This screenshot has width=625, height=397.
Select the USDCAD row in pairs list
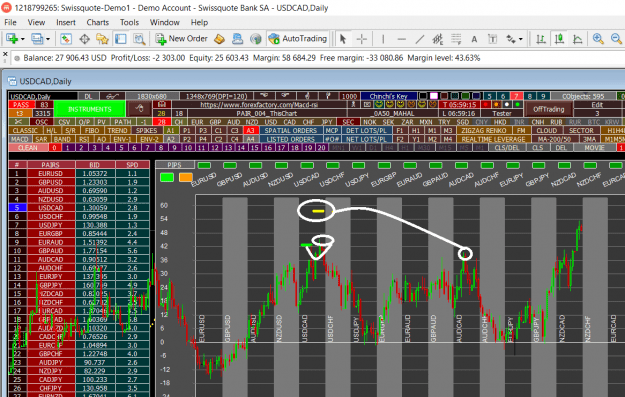(x=79, y=208)
